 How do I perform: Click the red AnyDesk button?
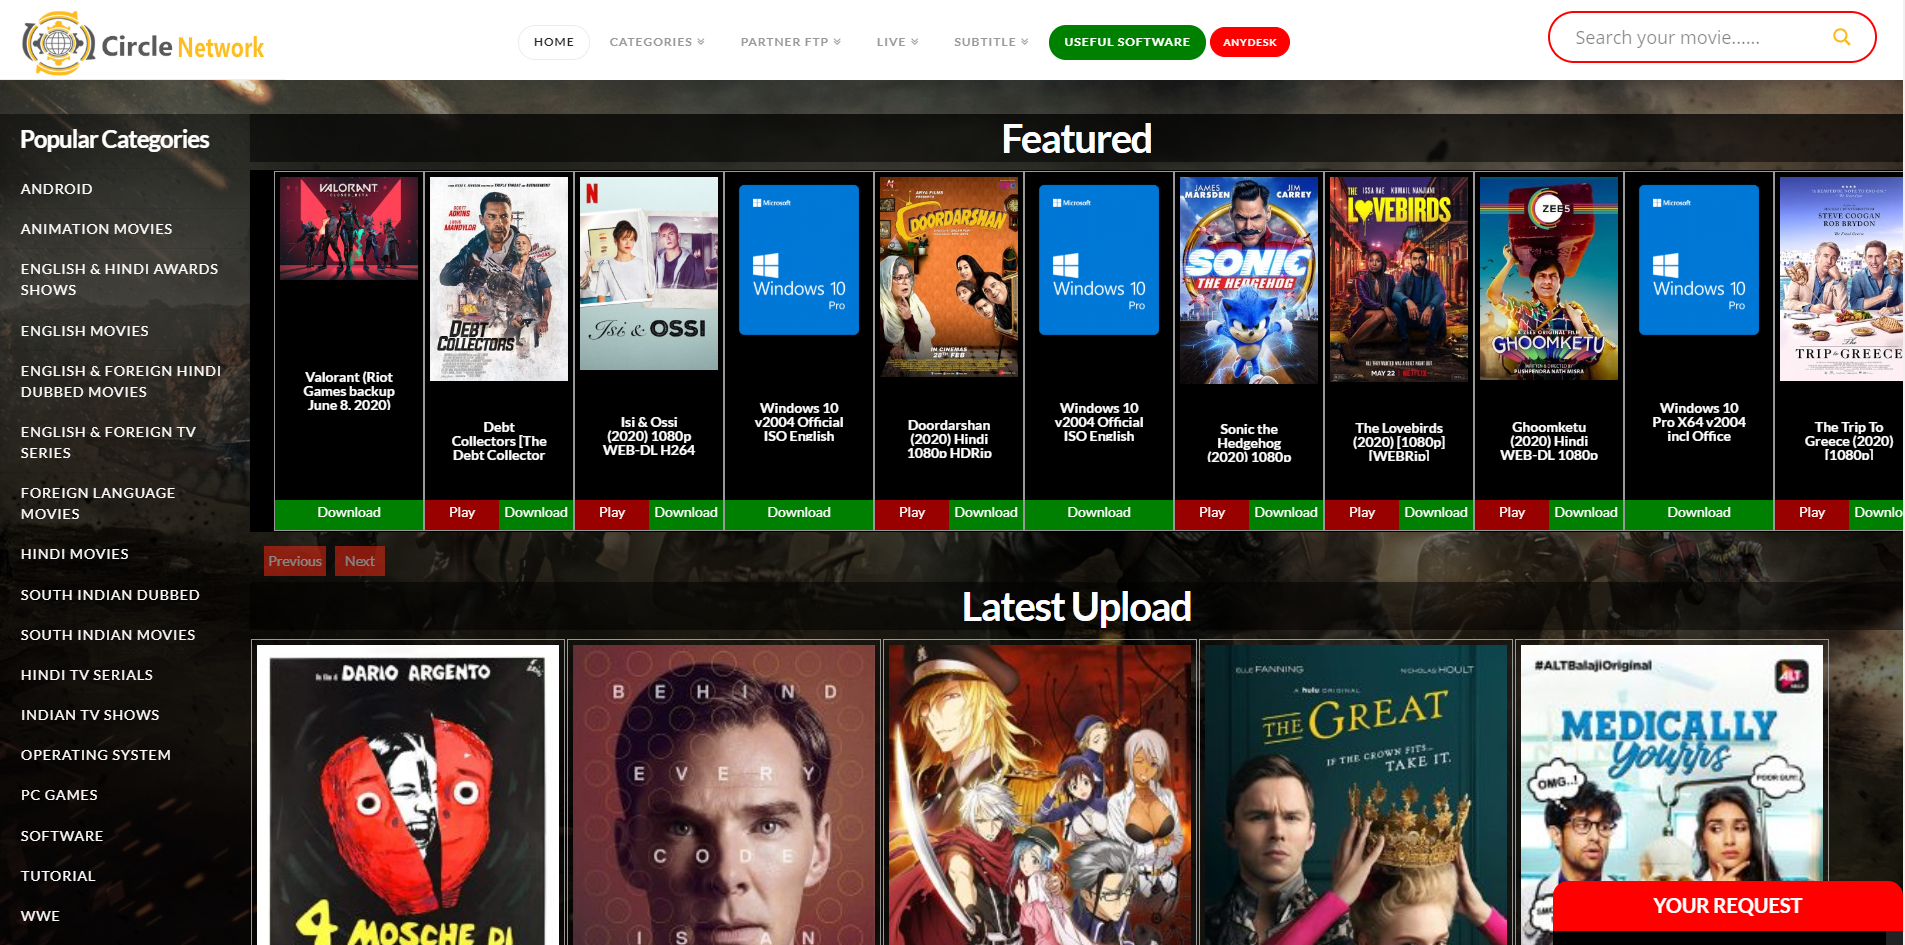1249,42
